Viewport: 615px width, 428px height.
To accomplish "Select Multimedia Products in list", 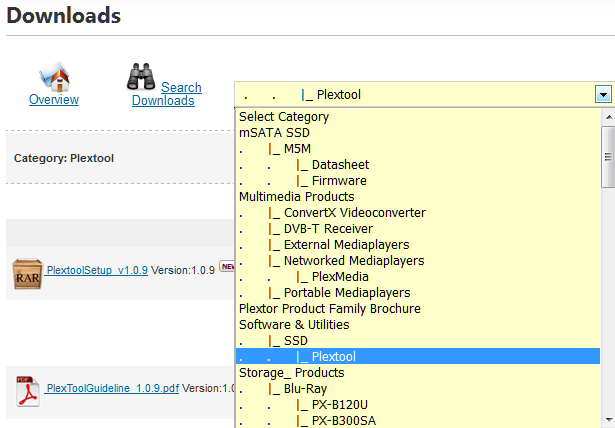I will [x=296, y=197].
